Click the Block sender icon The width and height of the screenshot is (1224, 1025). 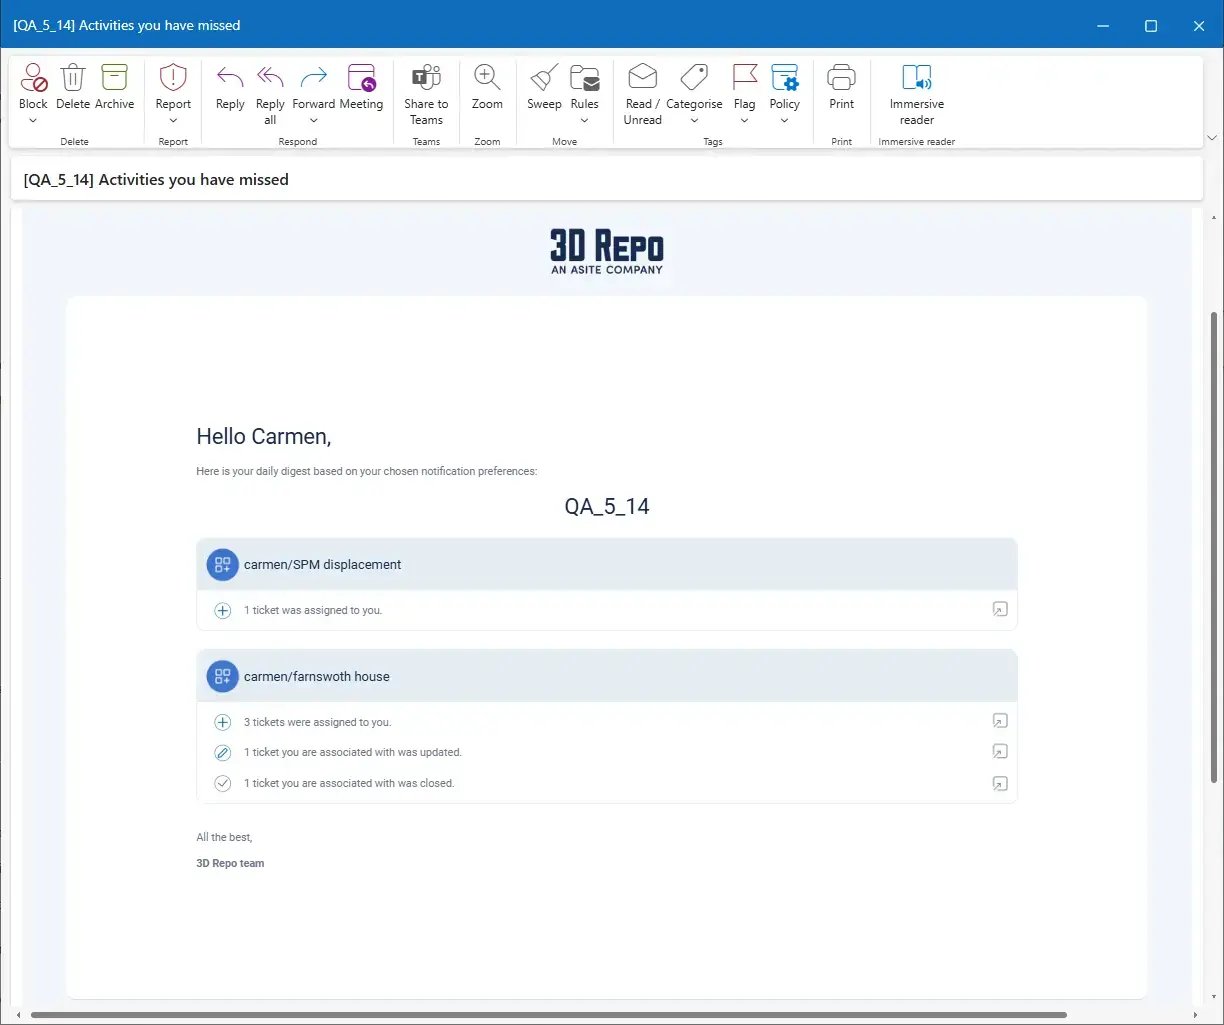coord(33,78)
